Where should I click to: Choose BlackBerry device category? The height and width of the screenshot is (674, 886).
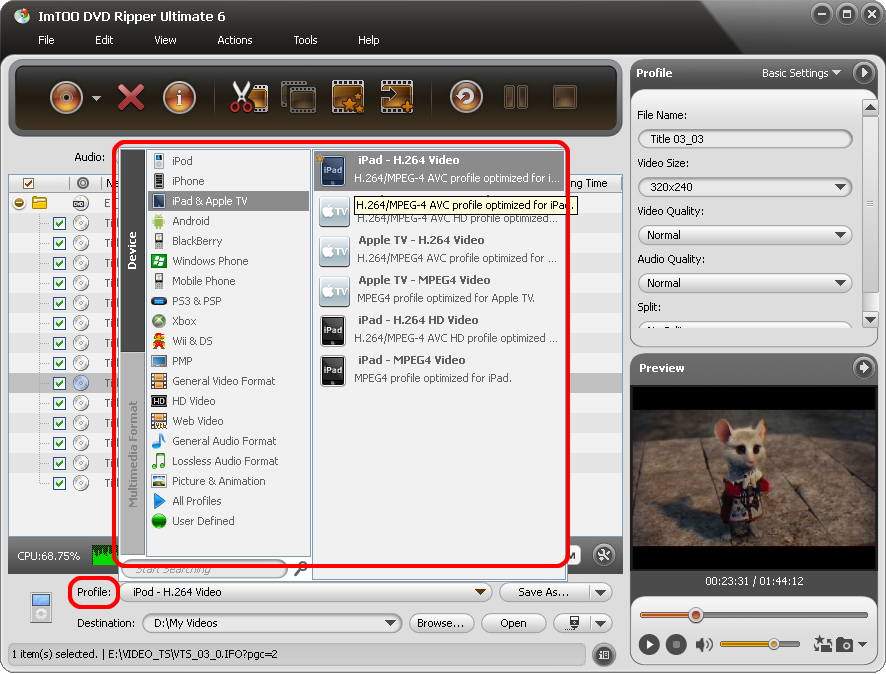click(x=229, y=241)
